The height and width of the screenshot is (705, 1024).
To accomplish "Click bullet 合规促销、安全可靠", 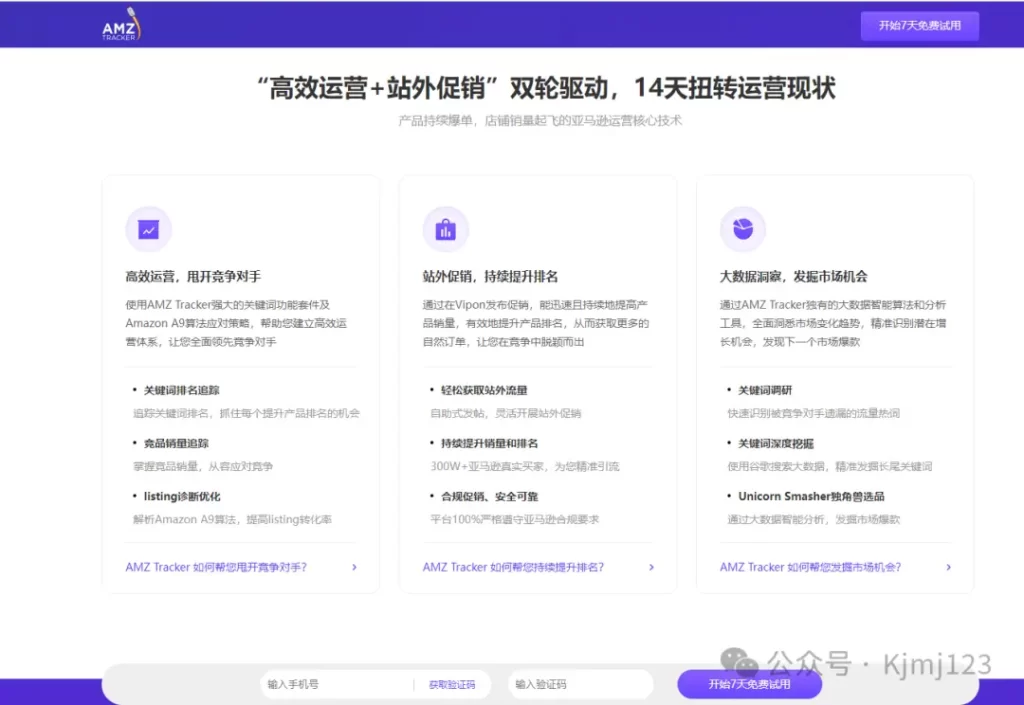I will pyautogui.click(x=489, y=496).
